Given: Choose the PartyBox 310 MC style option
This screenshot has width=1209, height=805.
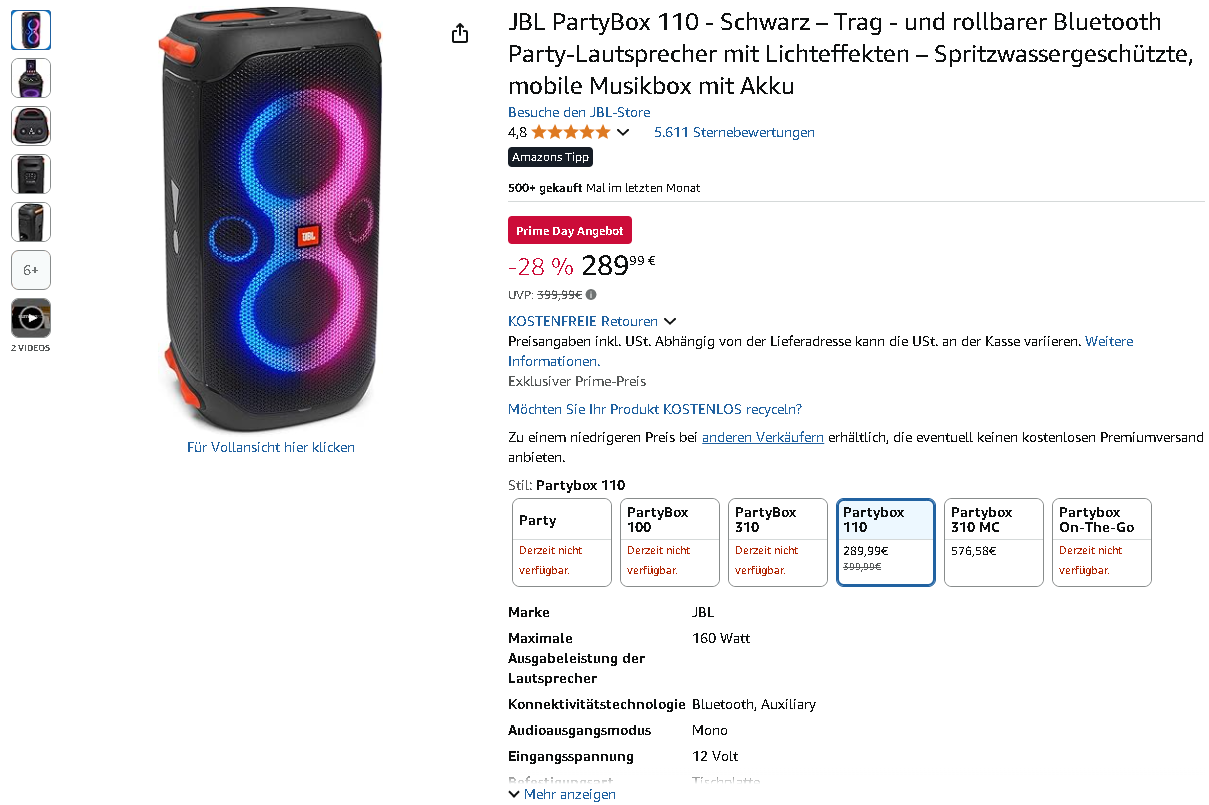Looking at the screenshot, I should point(994,542).
